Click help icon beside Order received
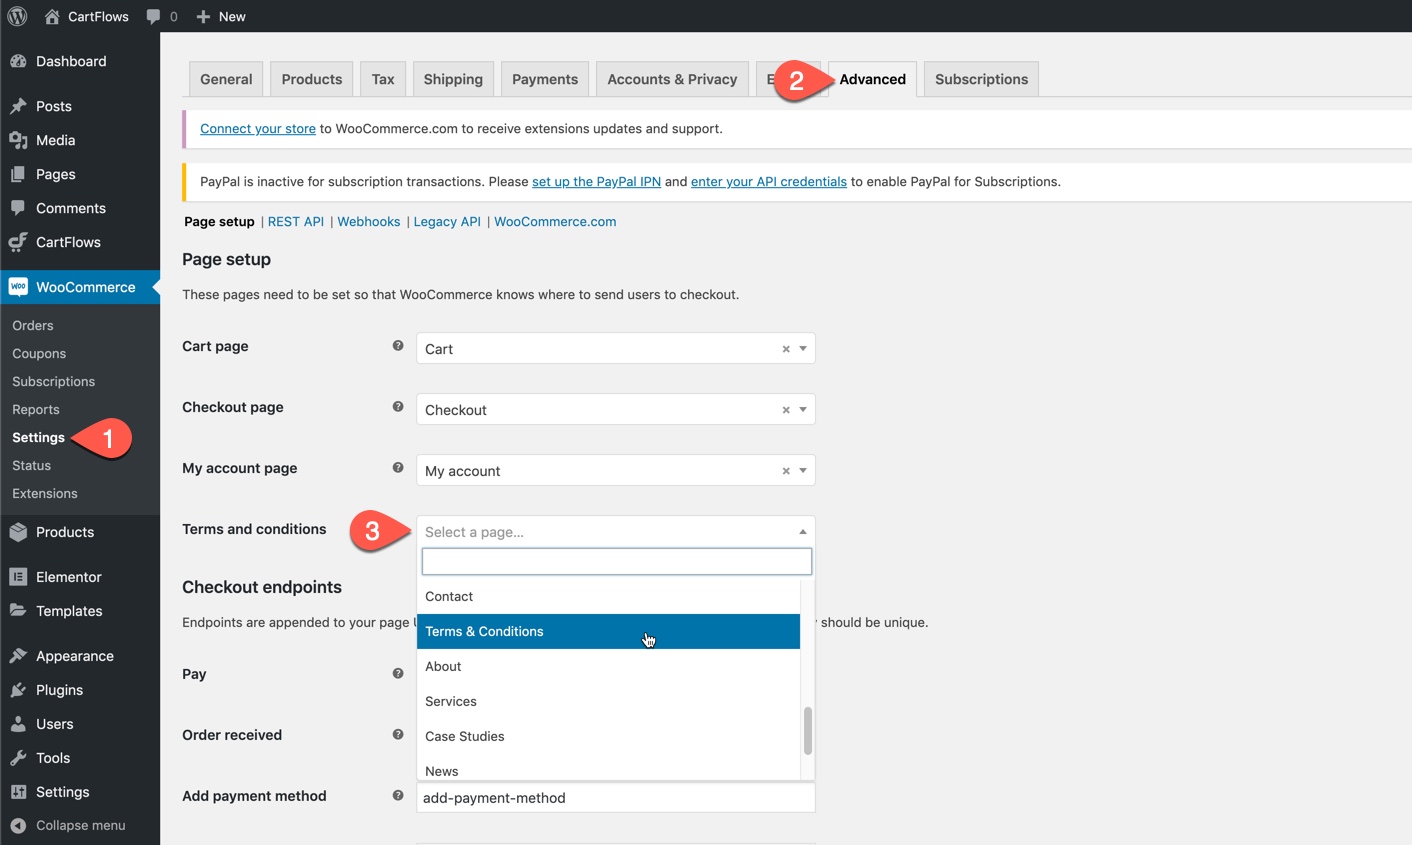 pos(398,735)
